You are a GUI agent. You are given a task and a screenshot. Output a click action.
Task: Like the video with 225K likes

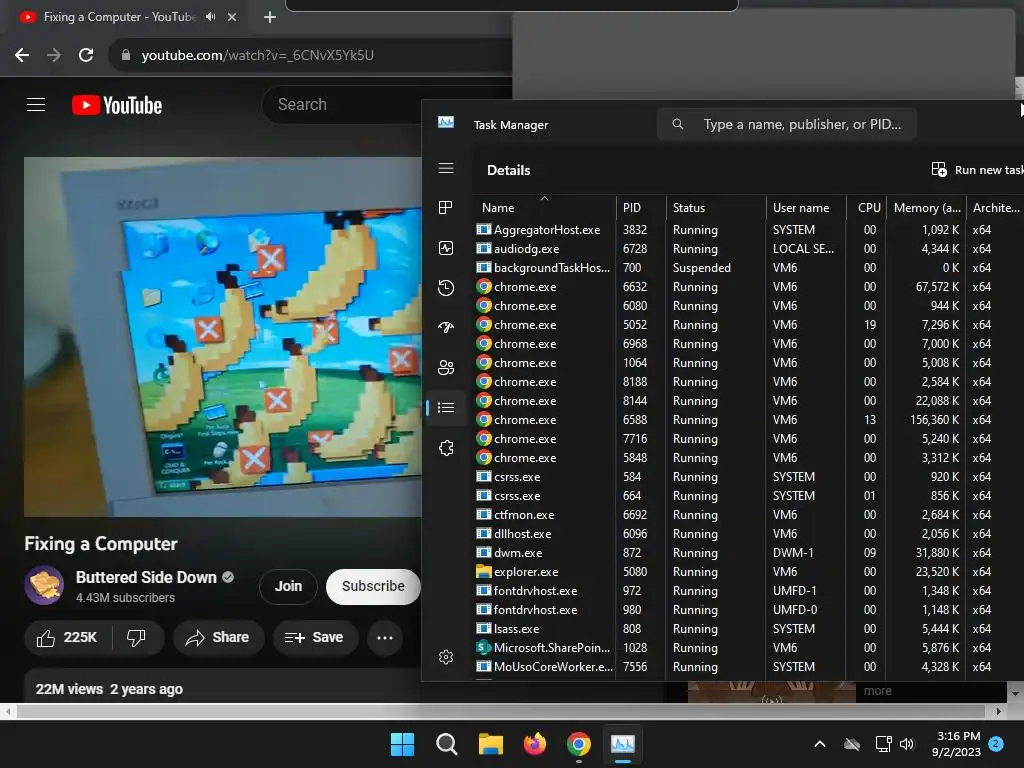[68, 637]
